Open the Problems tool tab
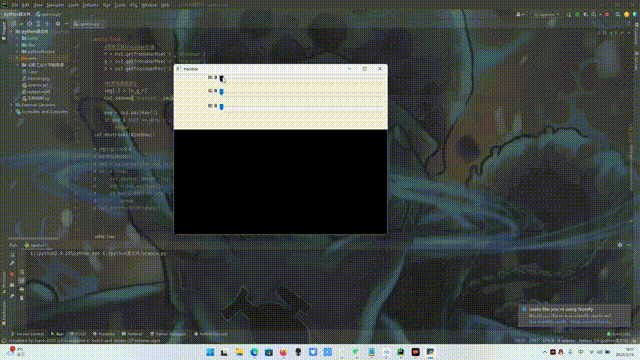 point(104,334)
